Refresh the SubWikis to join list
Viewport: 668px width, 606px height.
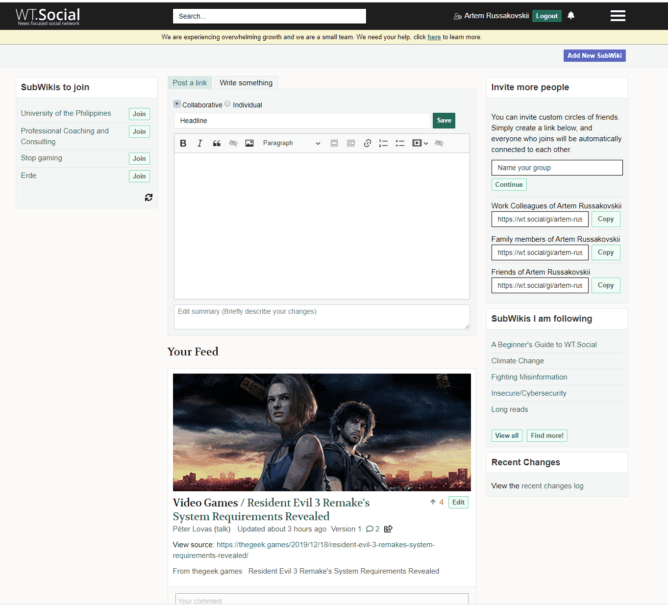[149, 197]
